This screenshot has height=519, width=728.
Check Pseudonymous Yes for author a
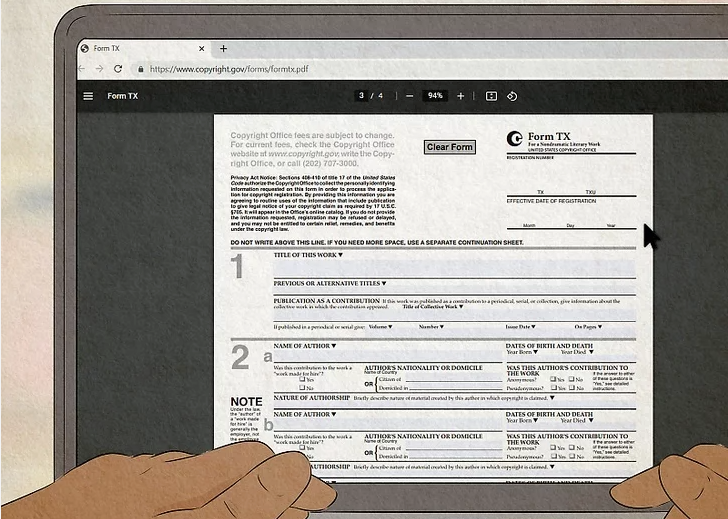pyautogui.click(x=553, y=388)
